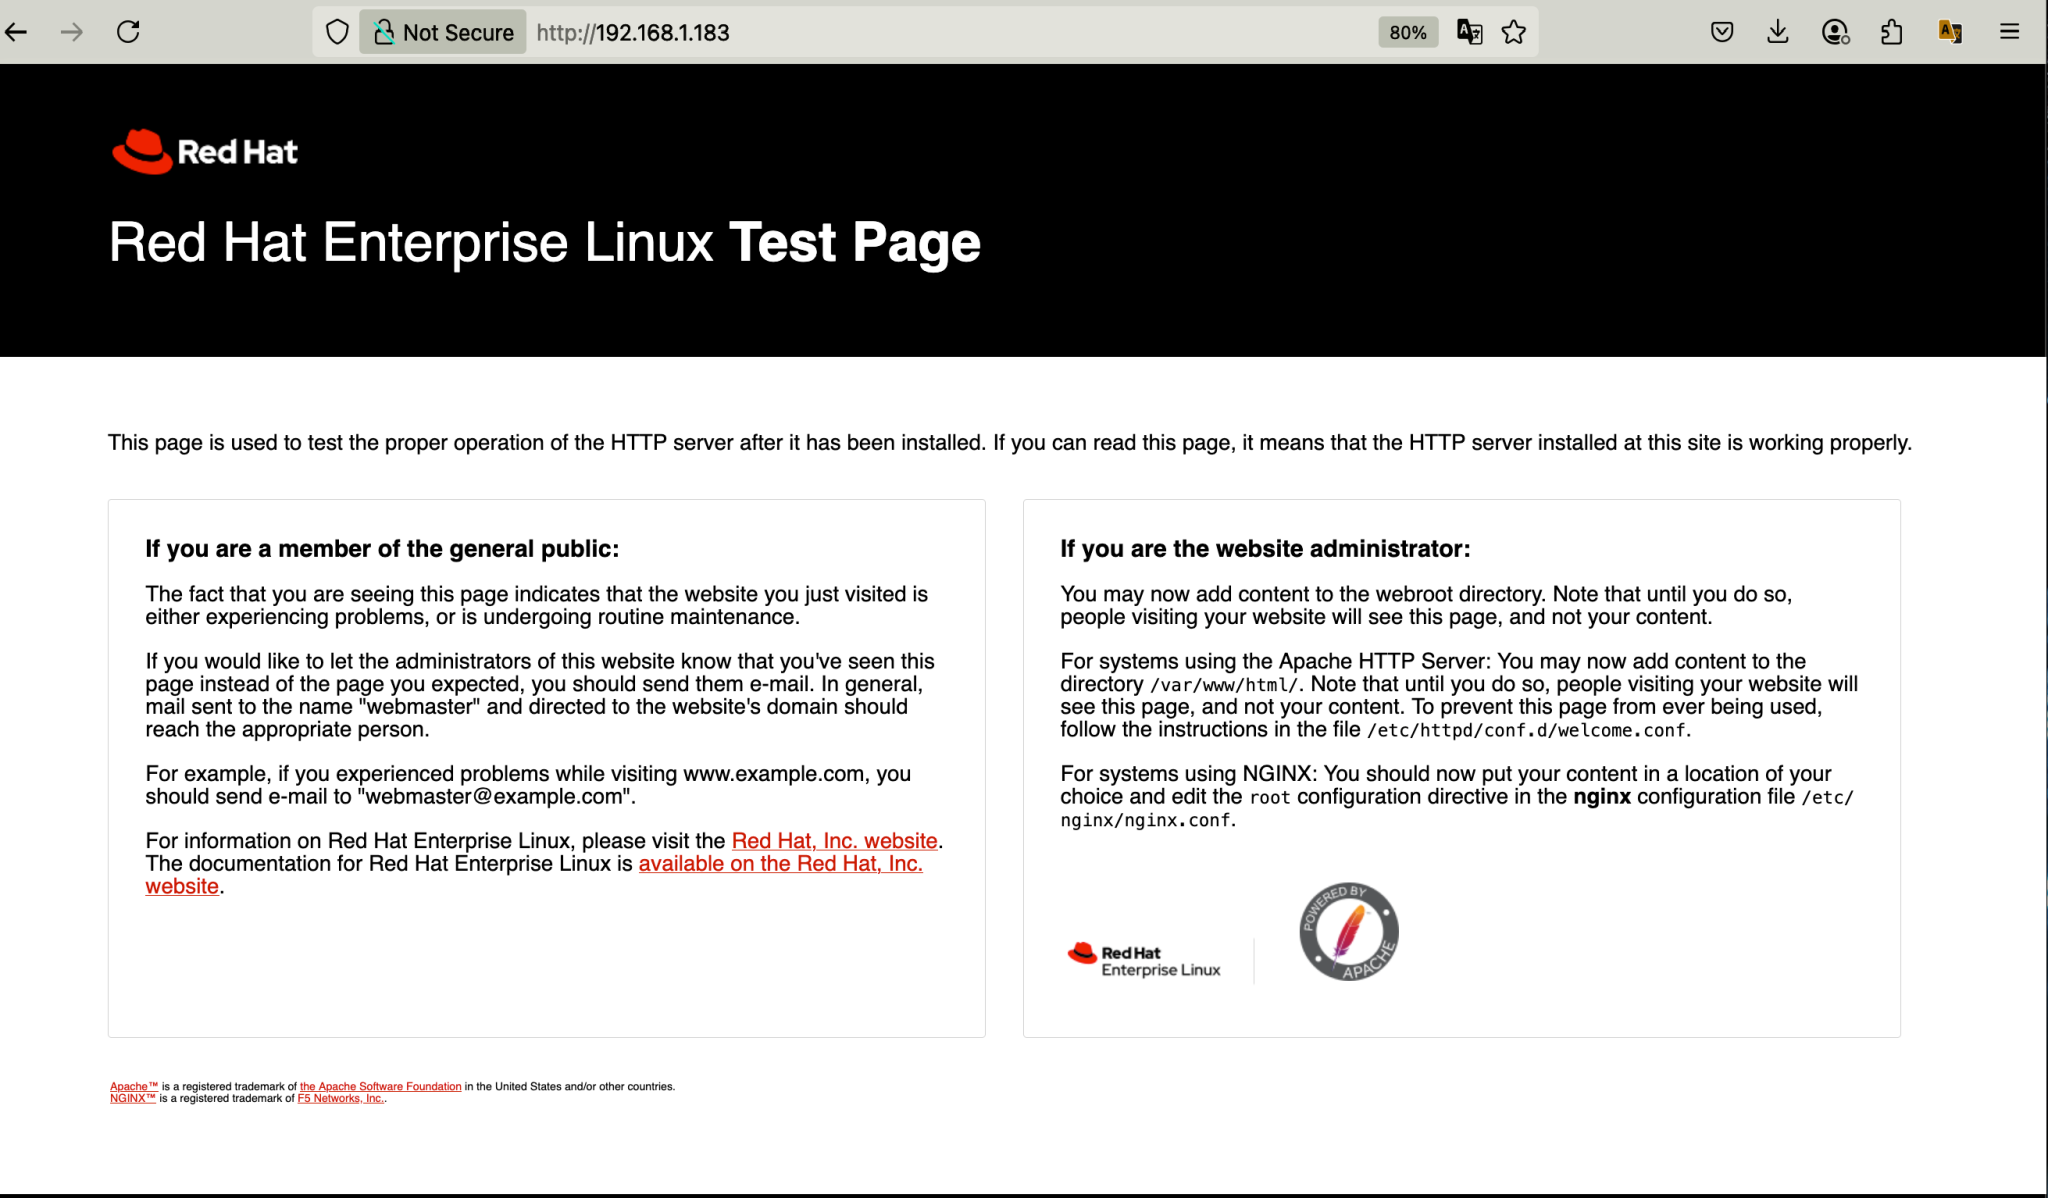Visit the Red Hat, Inc. website link
This screenshot has height=1198, width=2048.
point(834,841)
